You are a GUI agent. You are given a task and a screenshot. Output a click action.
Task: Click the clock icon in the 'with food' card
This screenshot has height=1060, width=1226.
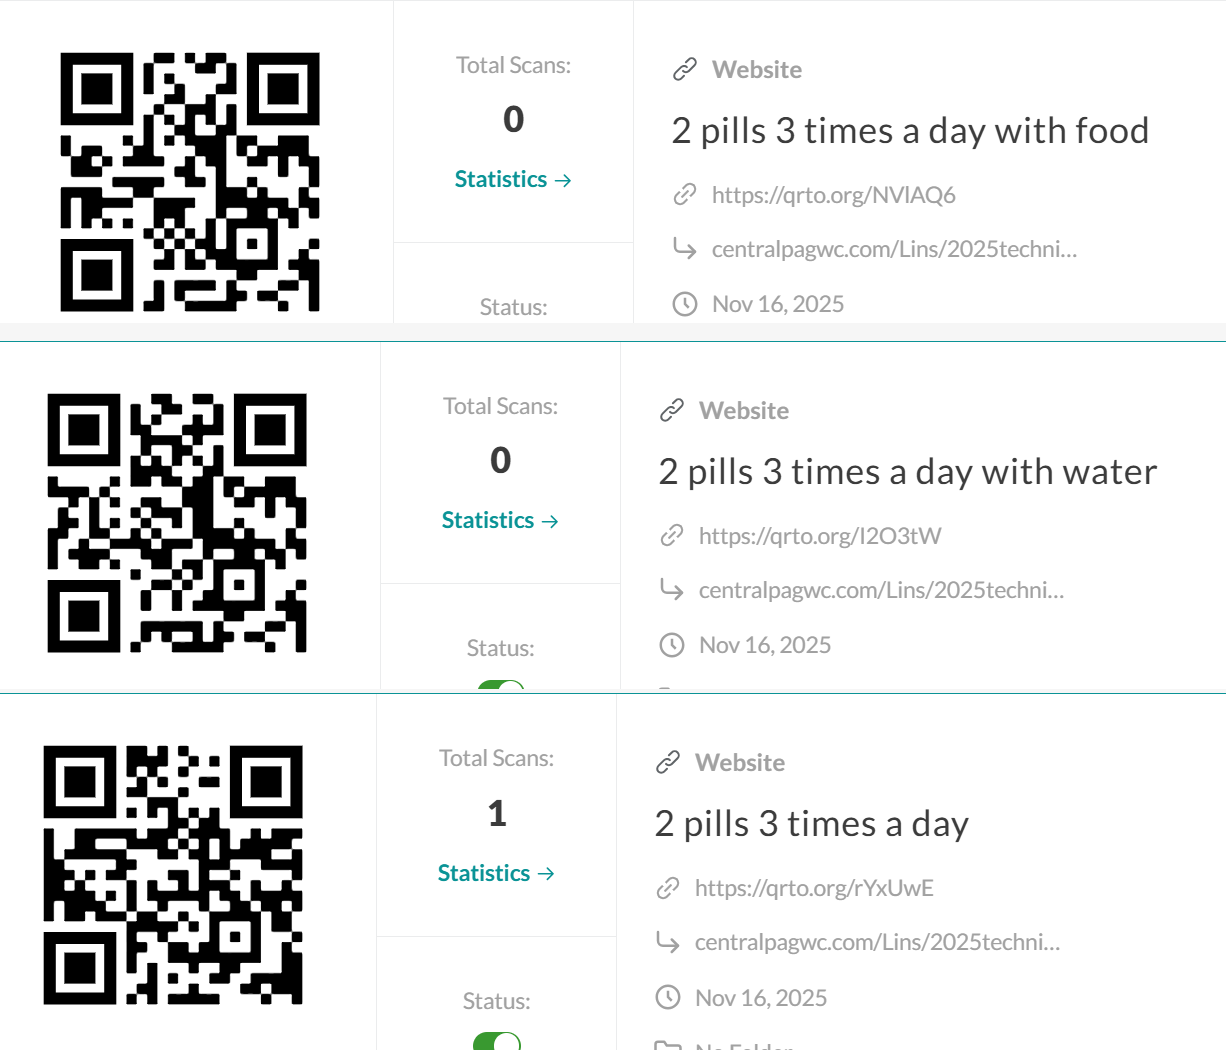[685, 304]
